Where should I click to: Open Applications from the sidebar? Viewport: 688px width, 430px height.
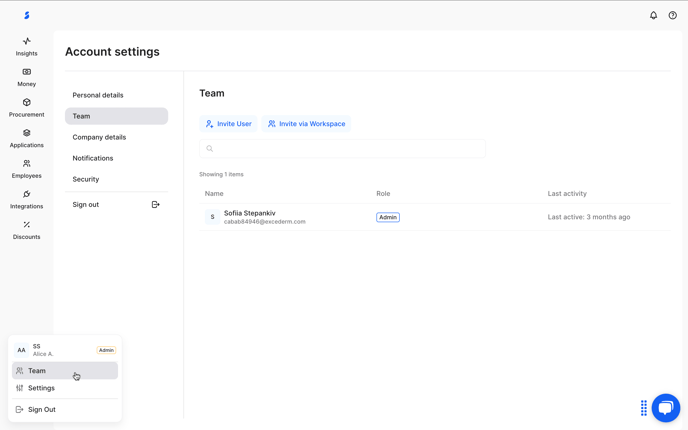[26, 139]
